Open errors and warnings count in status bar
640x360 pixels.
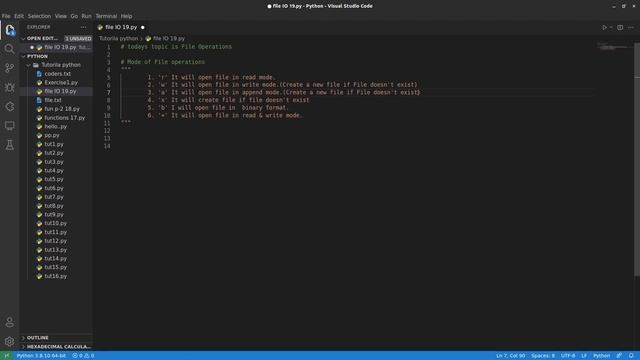[x=83, y=356]
